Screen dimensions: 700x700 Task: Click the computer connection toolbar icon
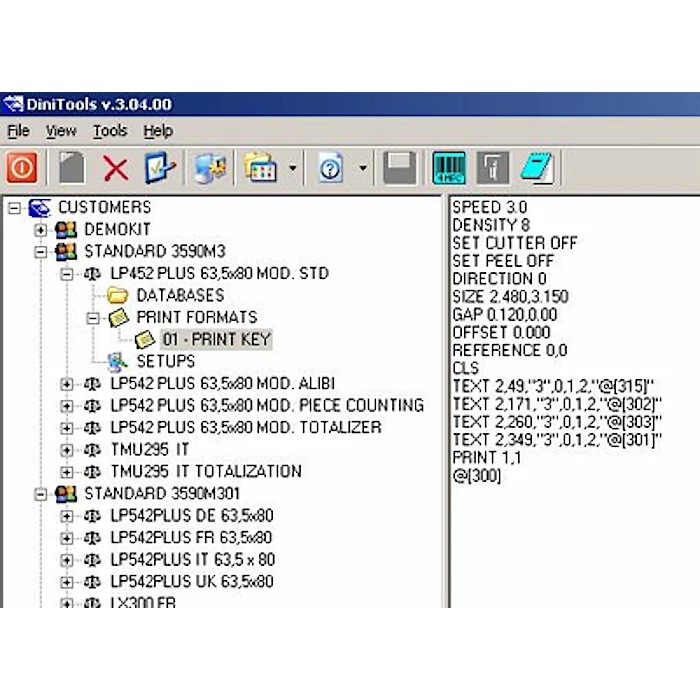click(210, 168)
